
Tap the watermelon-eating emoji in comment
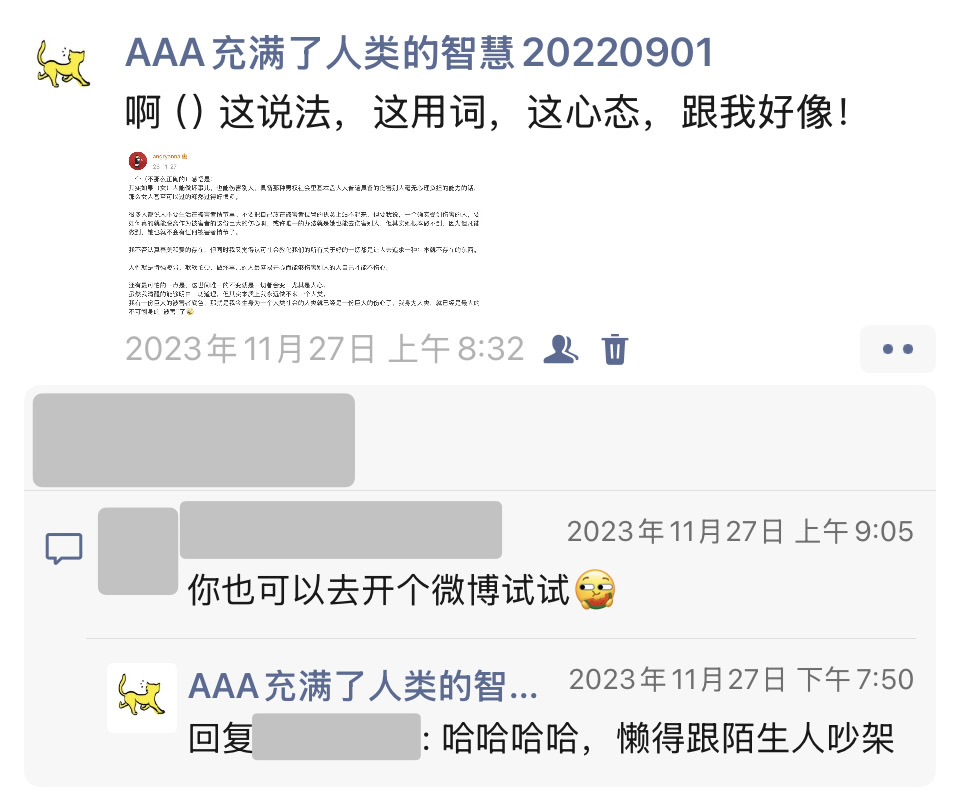coord(595,589)
